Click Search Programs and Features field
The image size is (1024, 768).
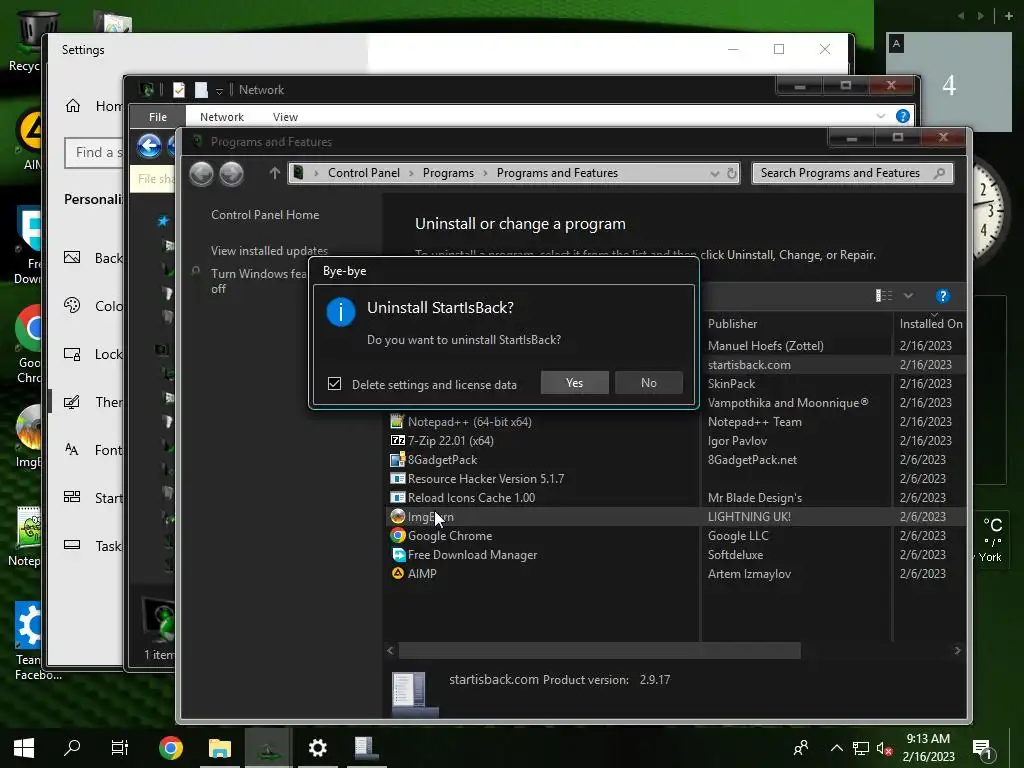point(852,173)
